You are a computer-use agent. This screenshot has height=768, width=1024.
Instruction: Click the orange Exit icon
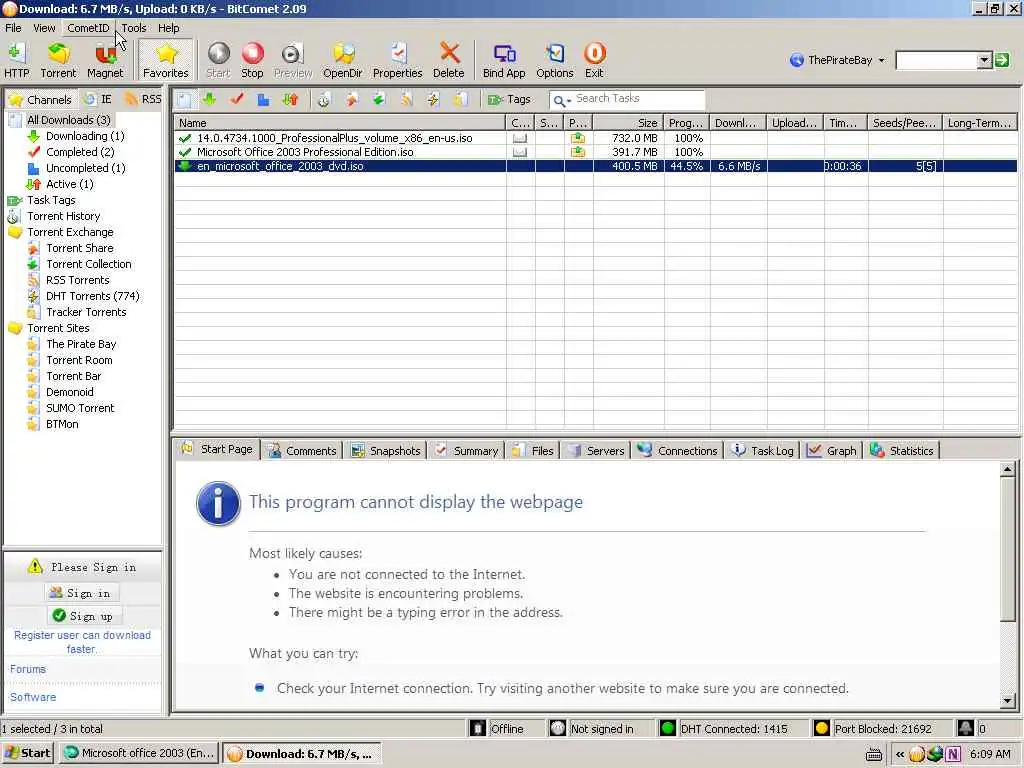click(x=594, y=60)
